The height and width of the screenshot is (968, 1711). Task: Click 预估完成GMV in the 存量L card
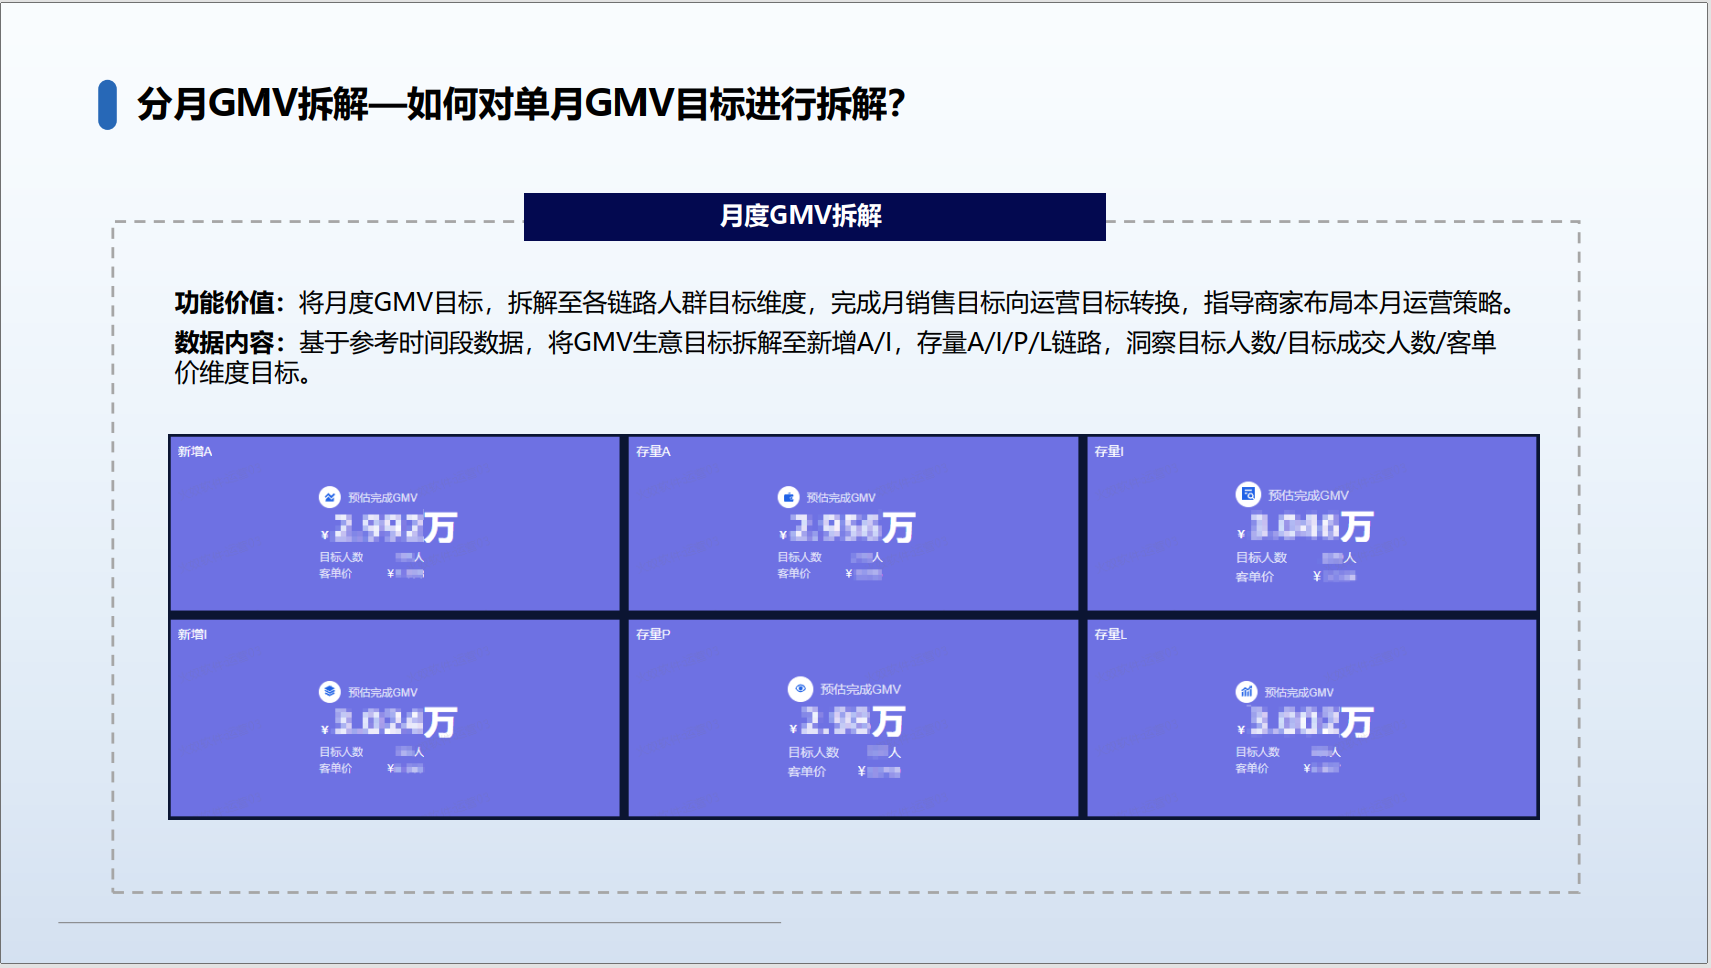1299,693
